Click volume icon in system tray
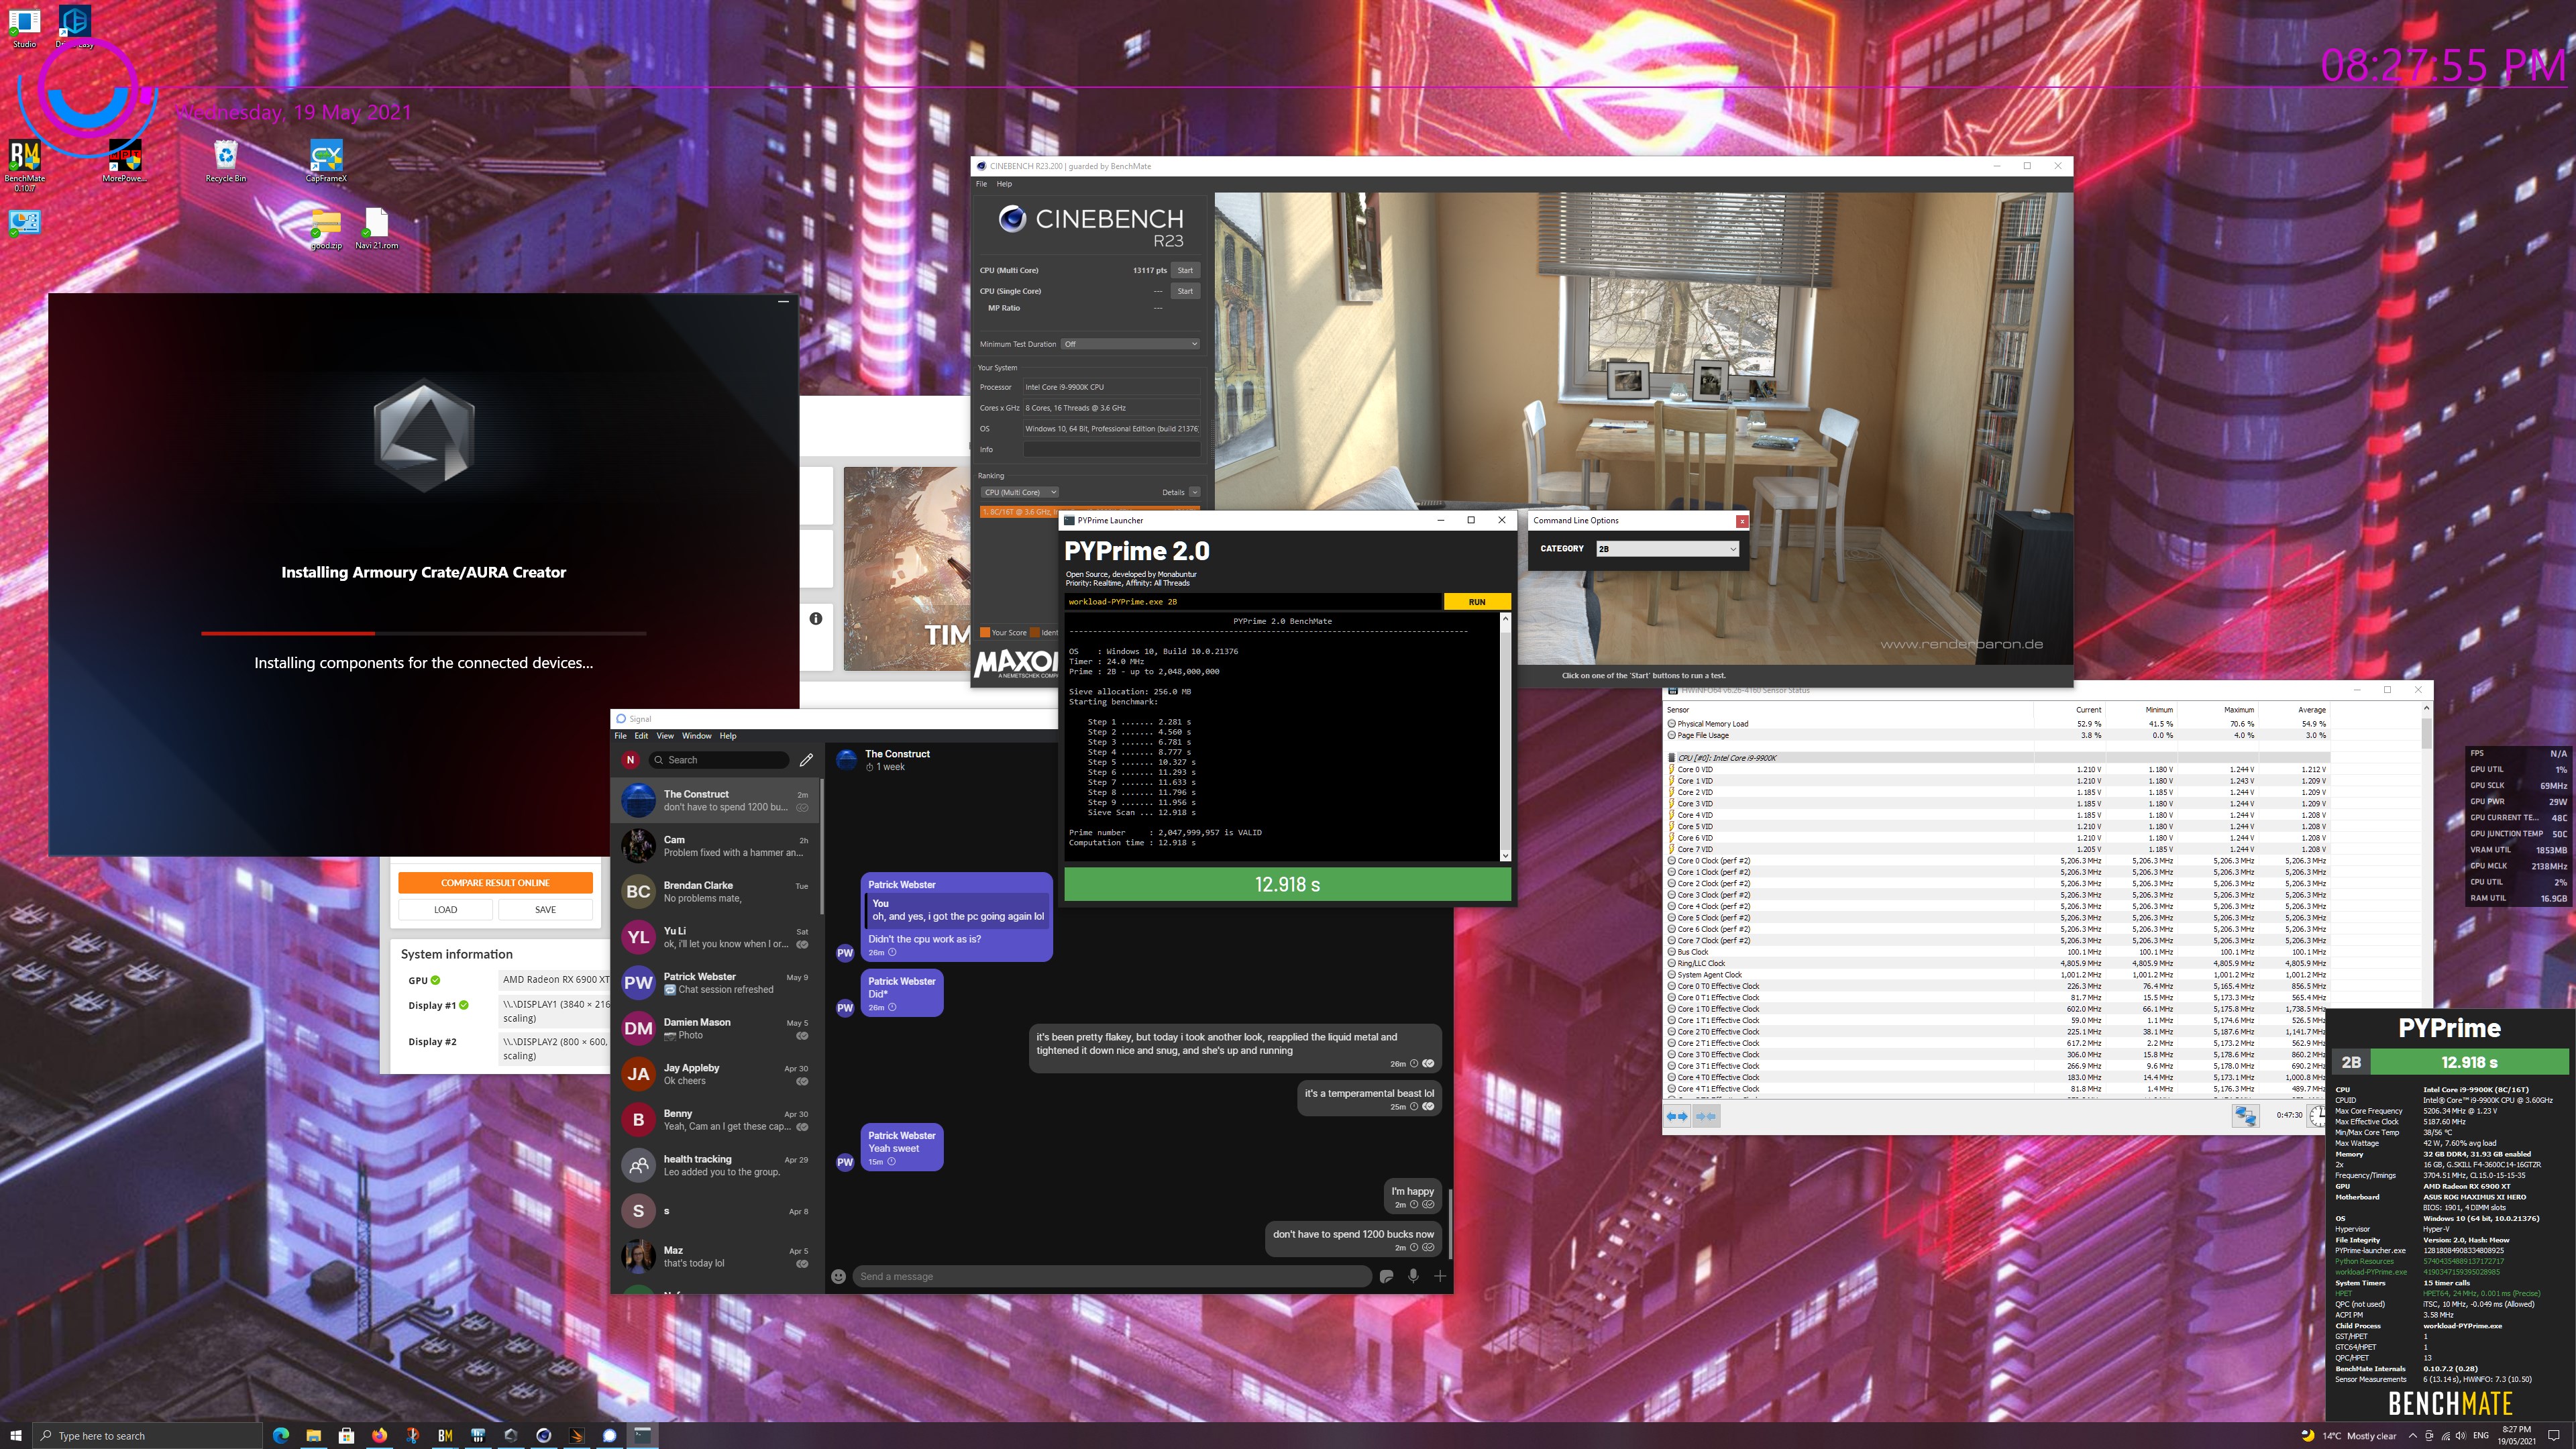This screenshot has width=2576, height=1449. pos(2460,1435)
